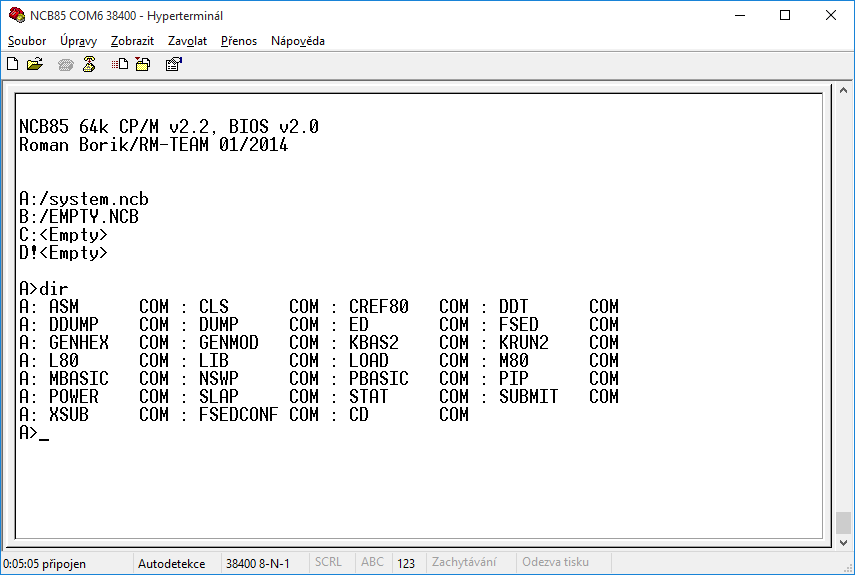855x575 pixels.
Task: Click the Open file toolbar icon
Action: 35,64
